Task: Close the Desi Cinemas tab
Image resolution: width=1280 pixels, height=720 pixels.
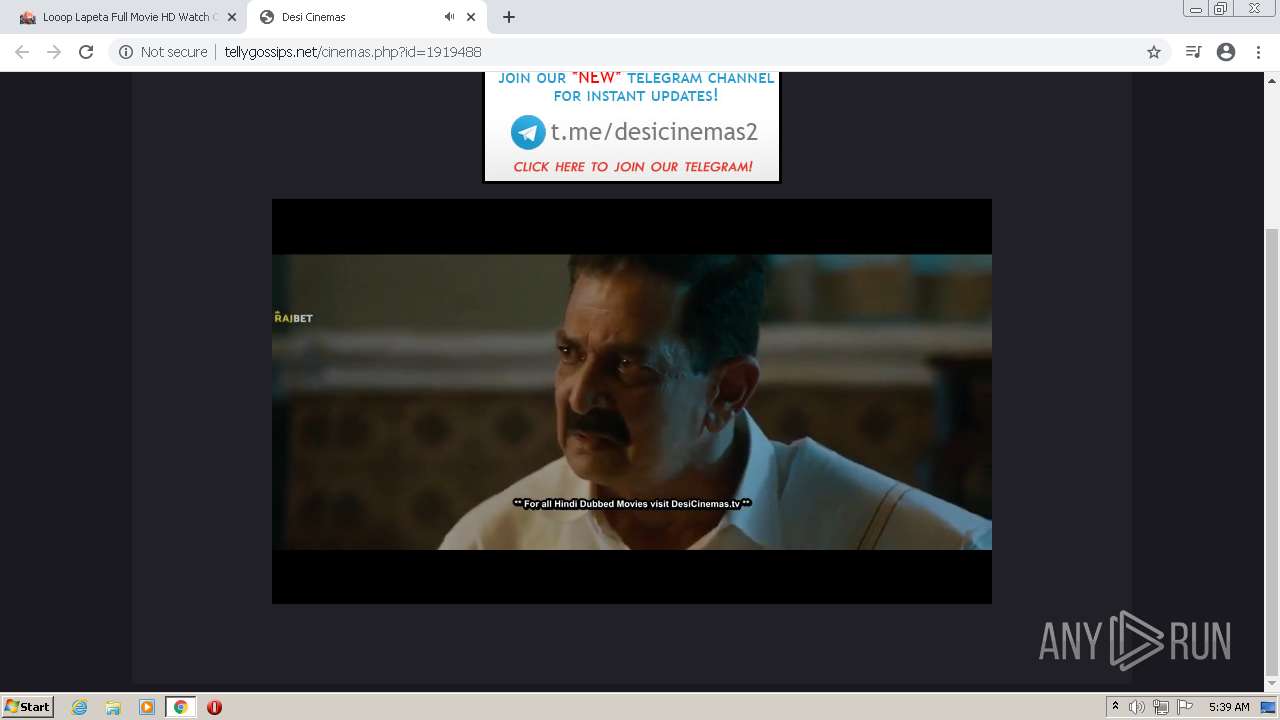Action: [471, 17]
